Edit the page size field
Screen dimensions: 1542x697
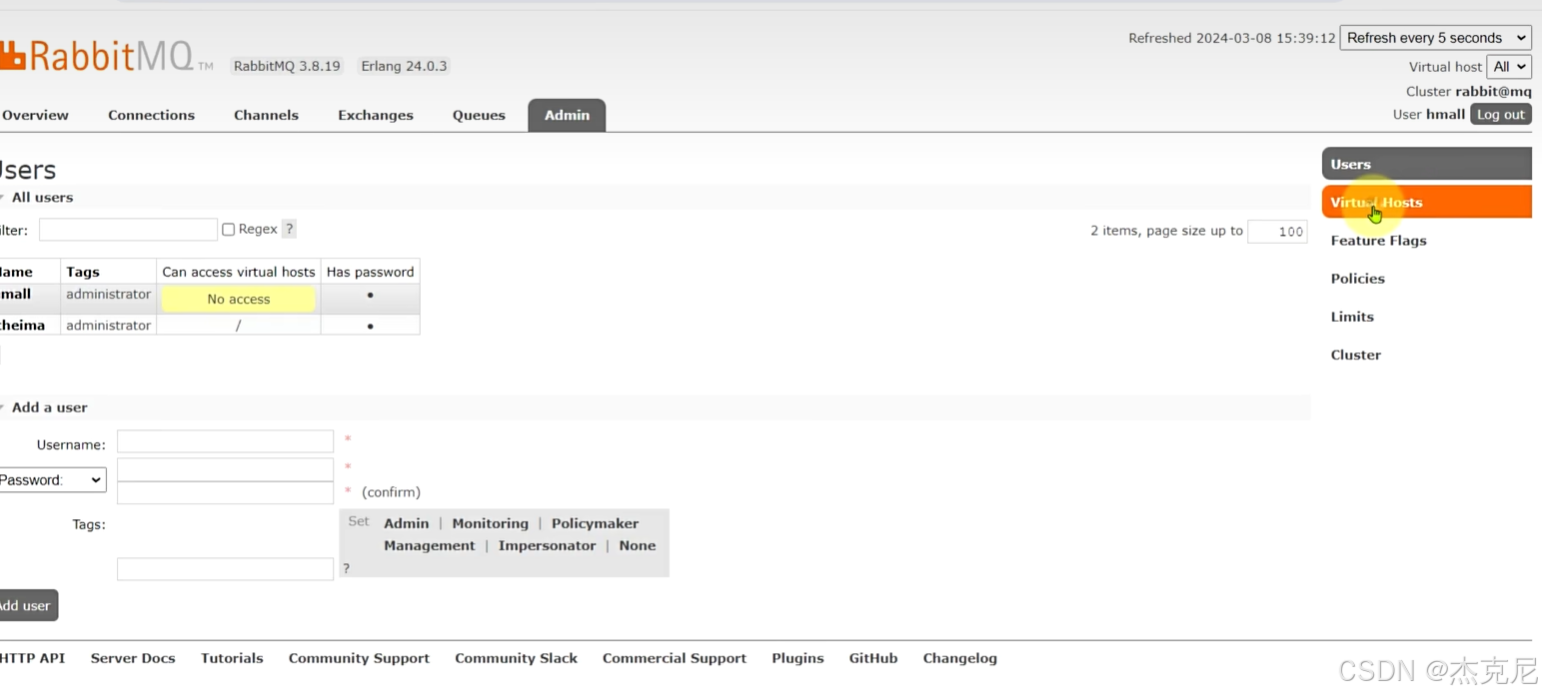1277,231
